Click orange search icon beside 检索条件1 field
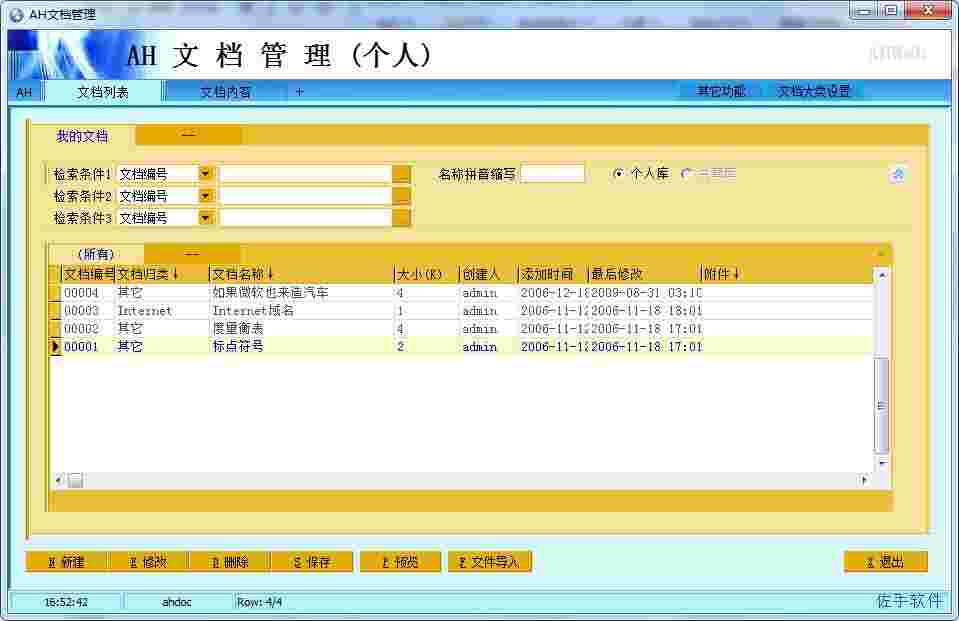Screen dimensions: 959x621 coord(401,173)
